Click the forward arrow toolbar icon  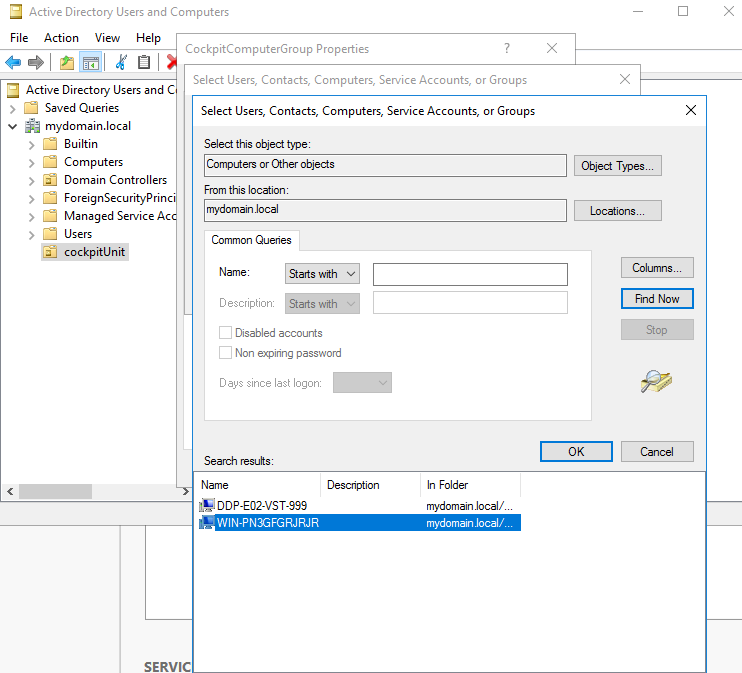36,62
